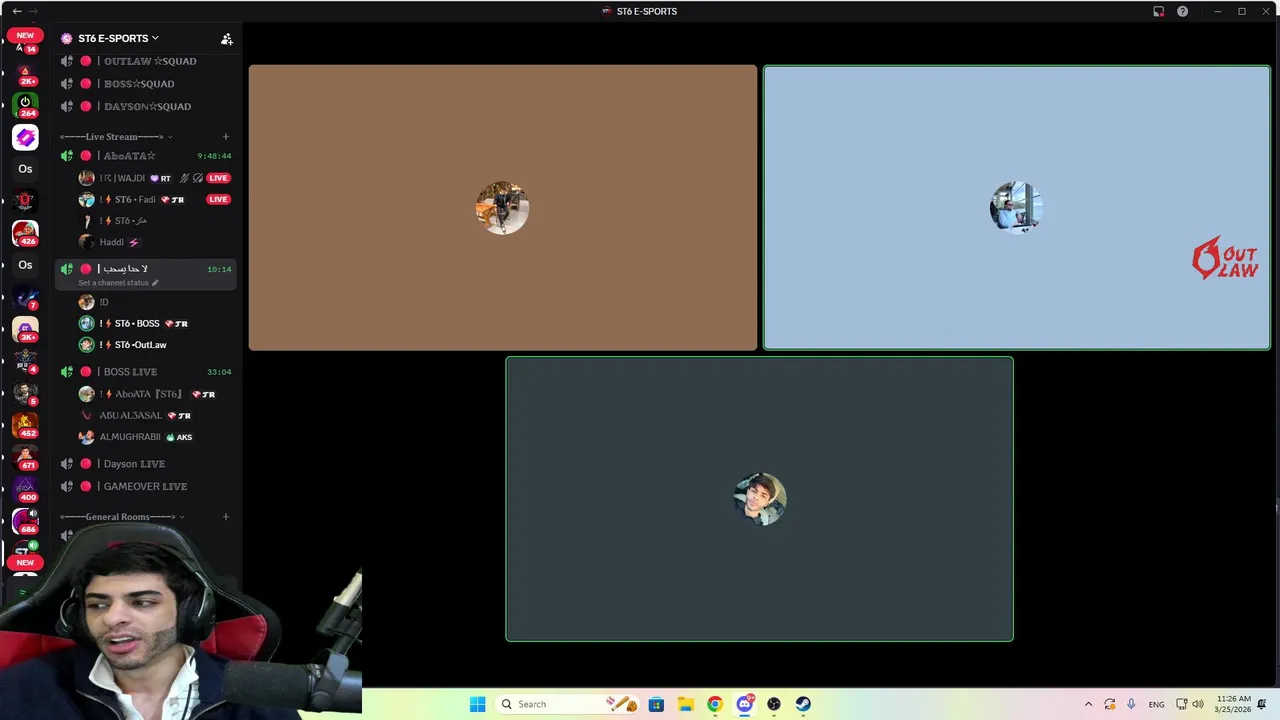The width and height of the screenshot is (1280, 720).
Task: Go back with the title bar back arrow
Action: [17, 11]
